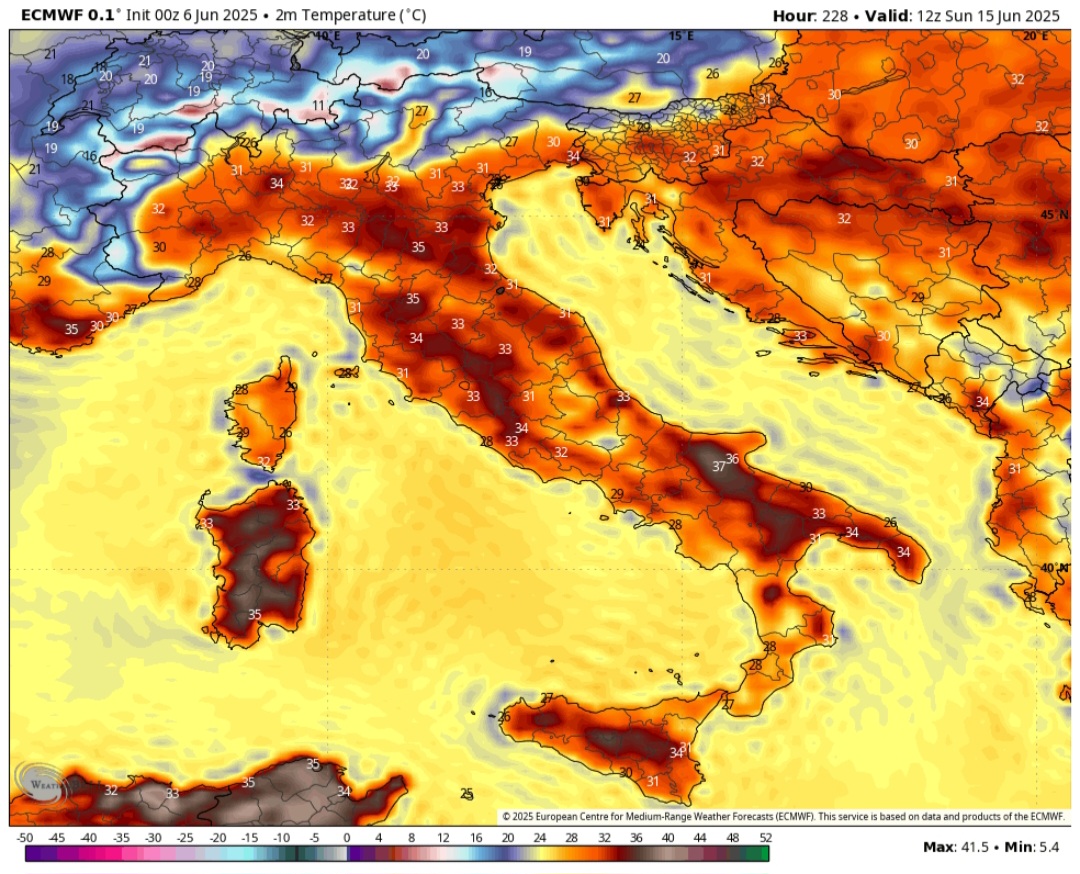Screen dimensions: 1080x874
Task: Click the 0 label on the color scale
Action: [346, 837]
